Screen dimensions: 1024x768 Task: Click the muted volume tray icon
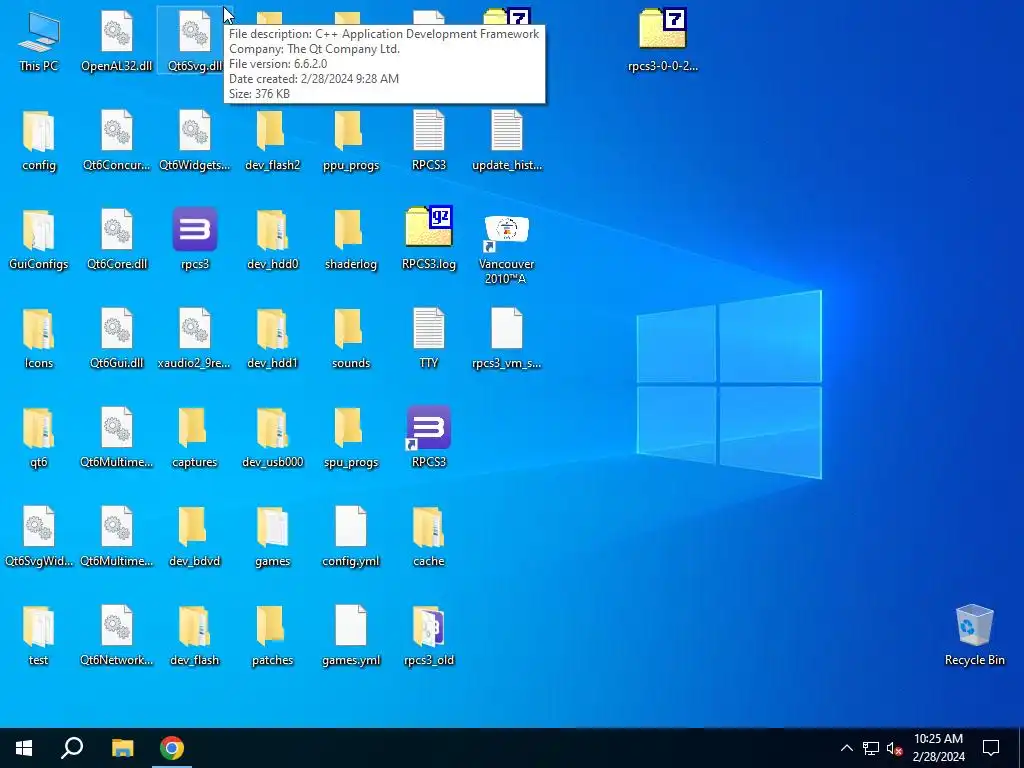895,748
